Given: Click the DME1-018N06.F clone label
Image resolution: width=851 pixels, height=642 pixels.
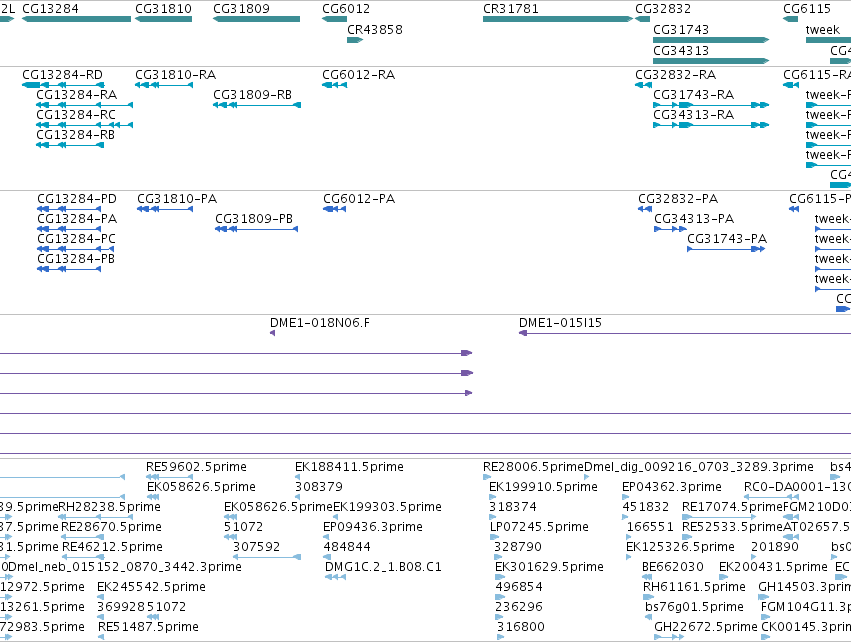Looking at the screenshot, I should tap(320, 323).
